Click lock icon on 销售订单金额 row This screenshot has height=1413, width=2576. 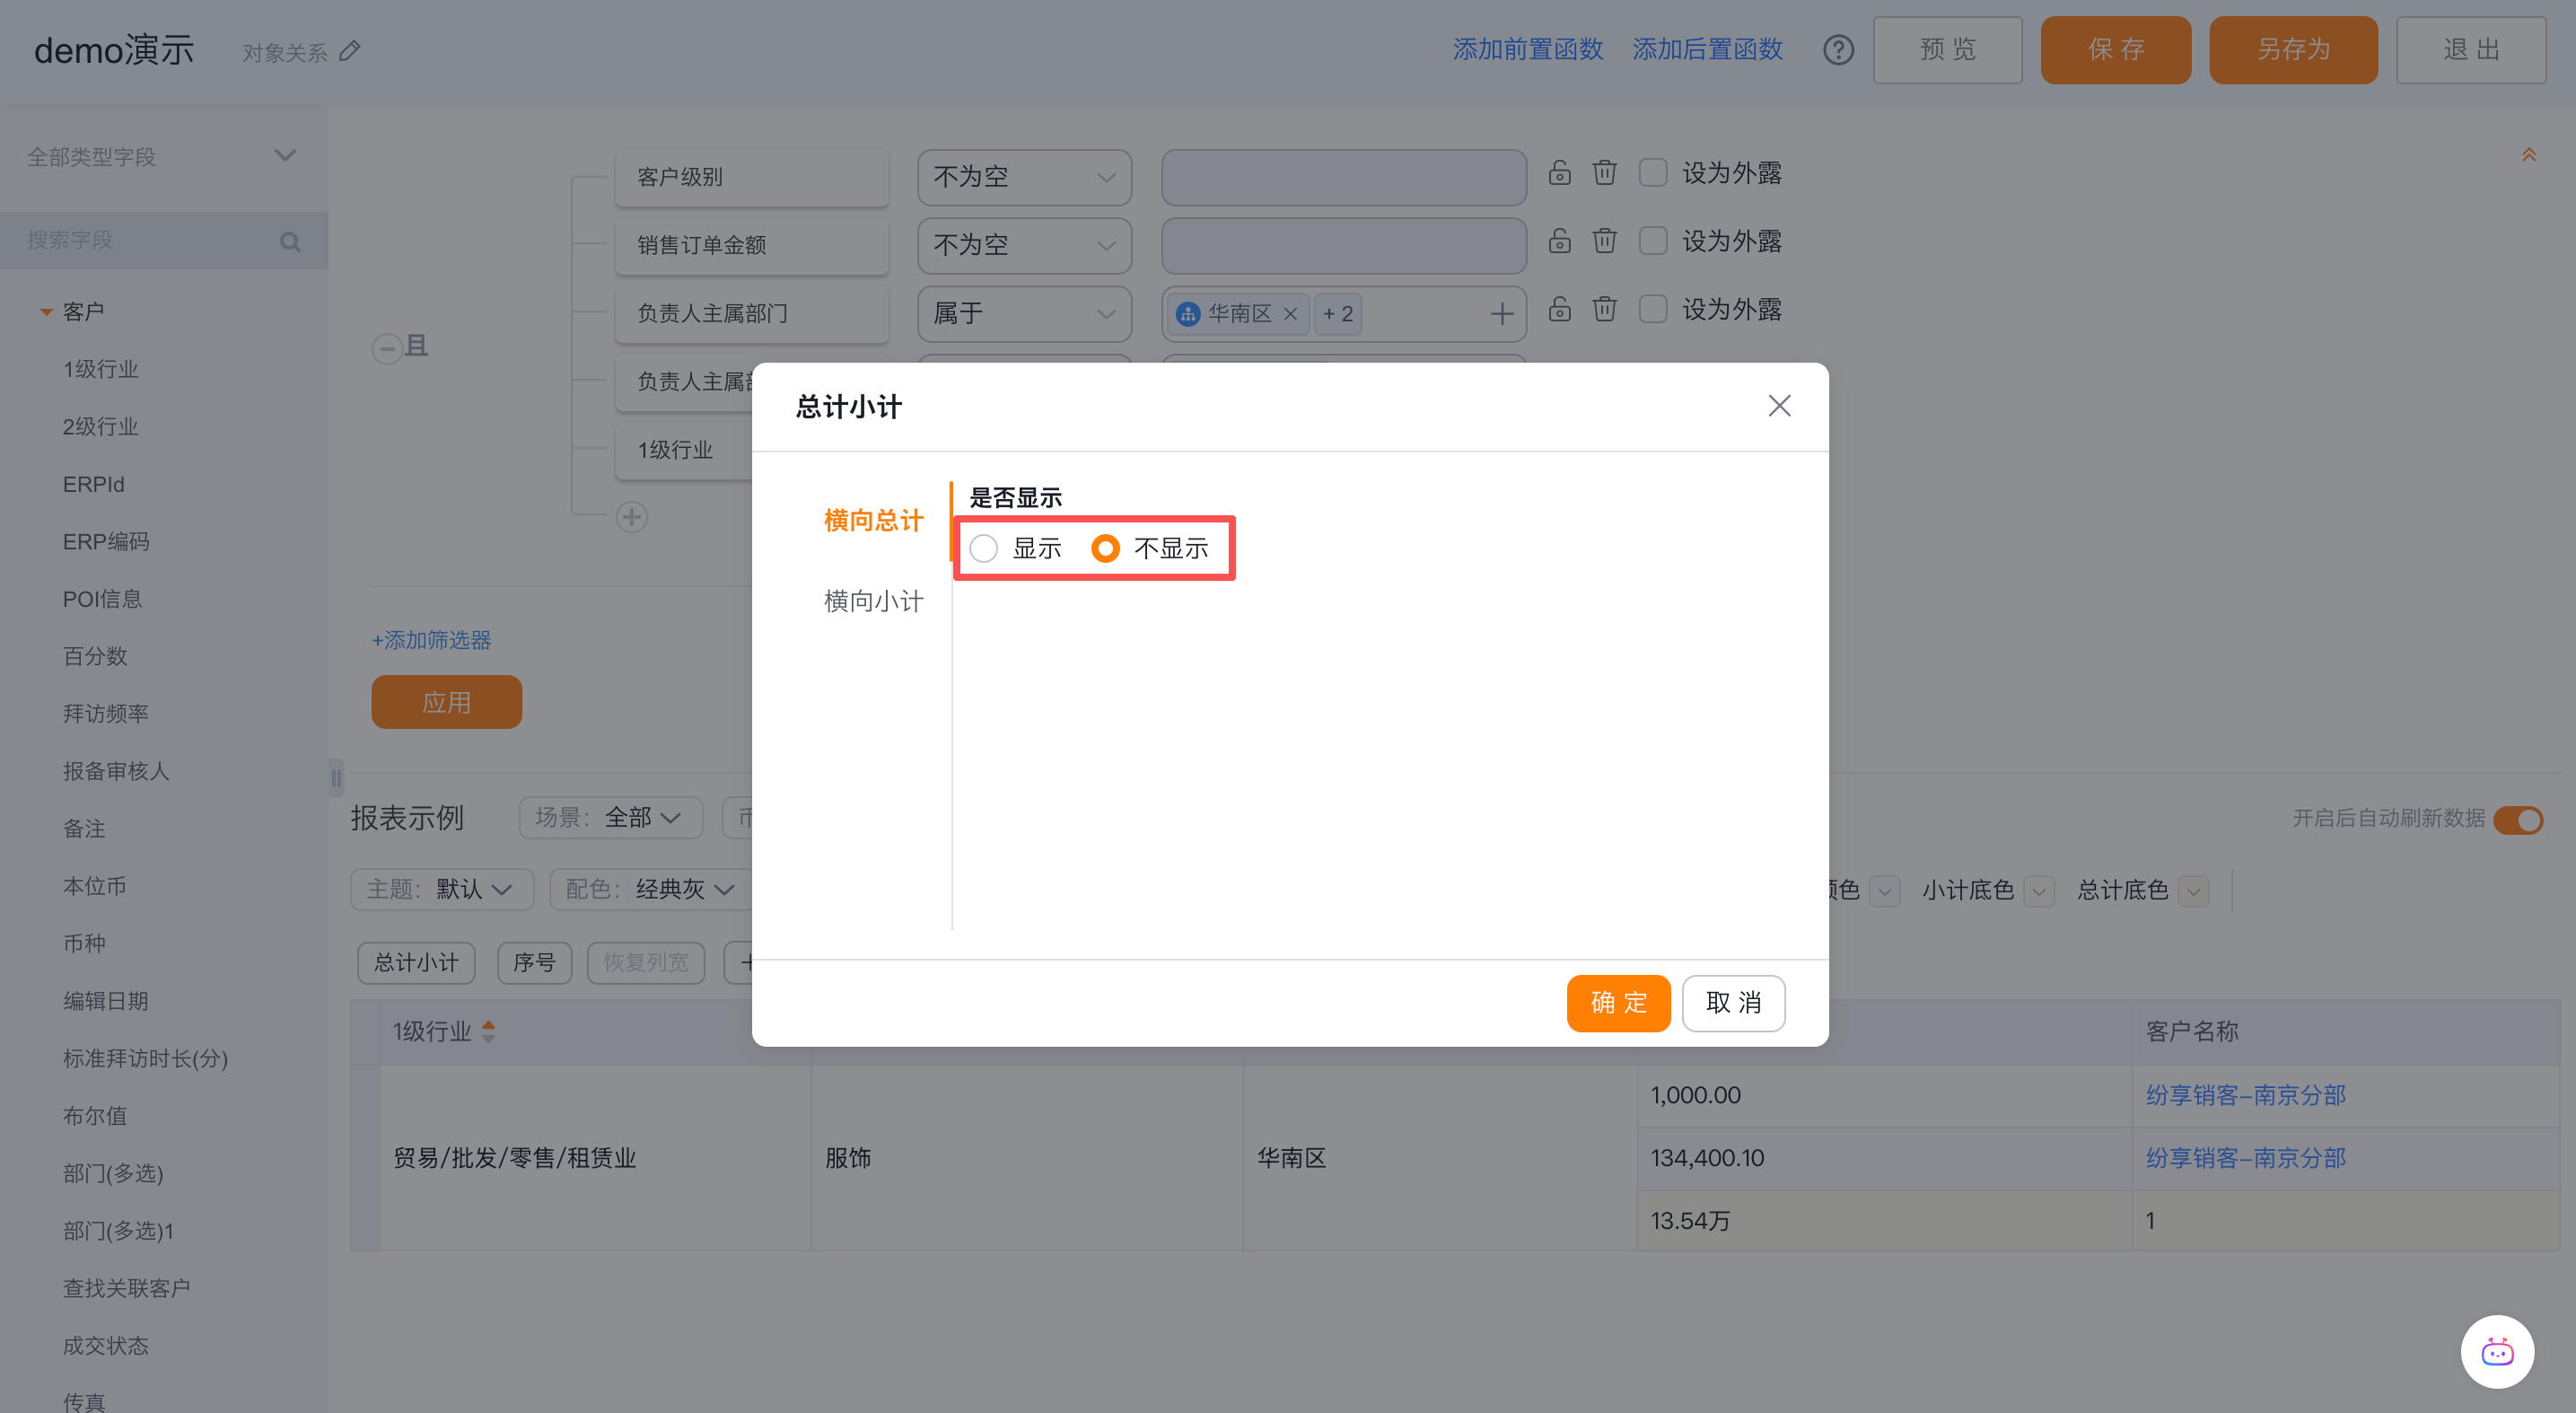[1559, 241]
